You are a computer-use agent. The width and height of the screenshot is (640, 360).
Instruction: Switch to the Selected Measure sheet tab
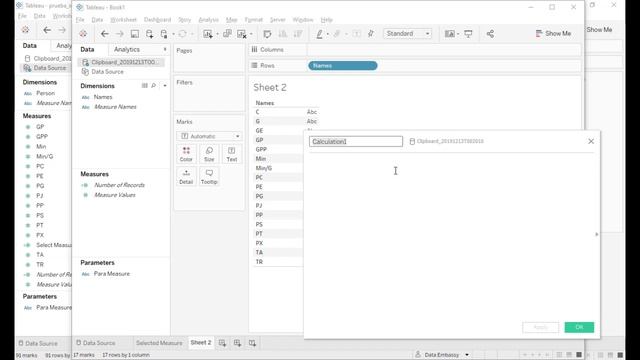point(159,343)
